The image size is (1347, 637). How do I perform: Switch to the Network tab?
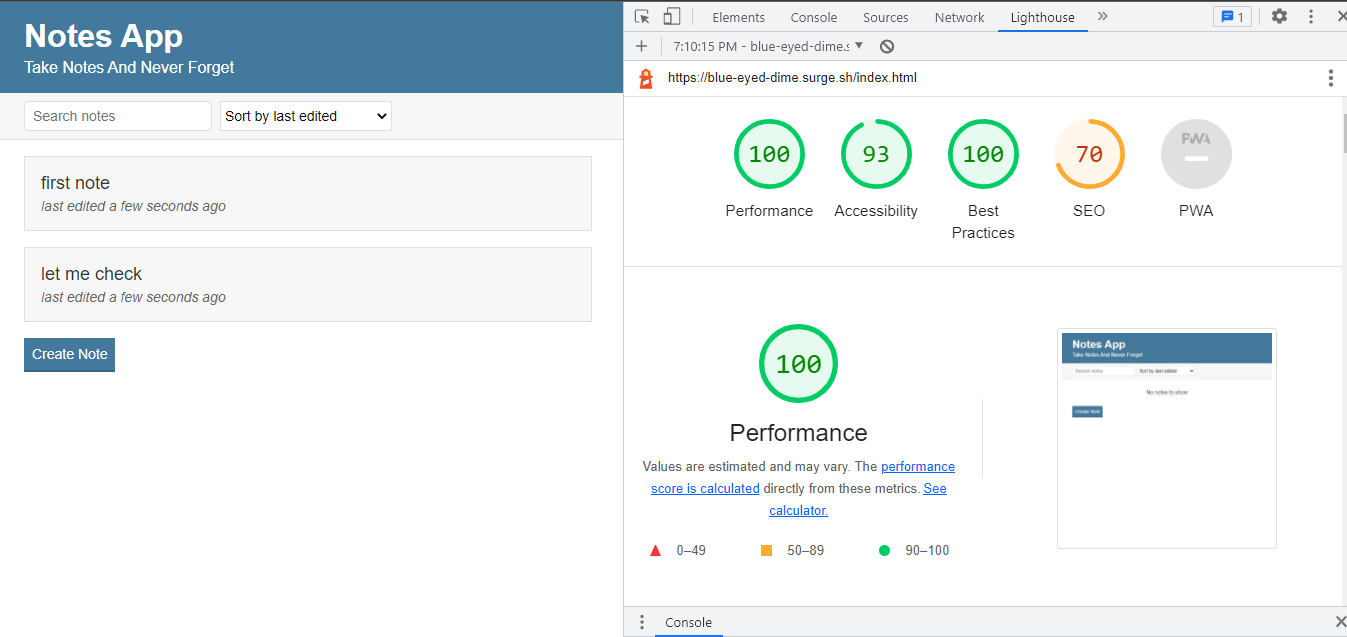coord(960,17)
